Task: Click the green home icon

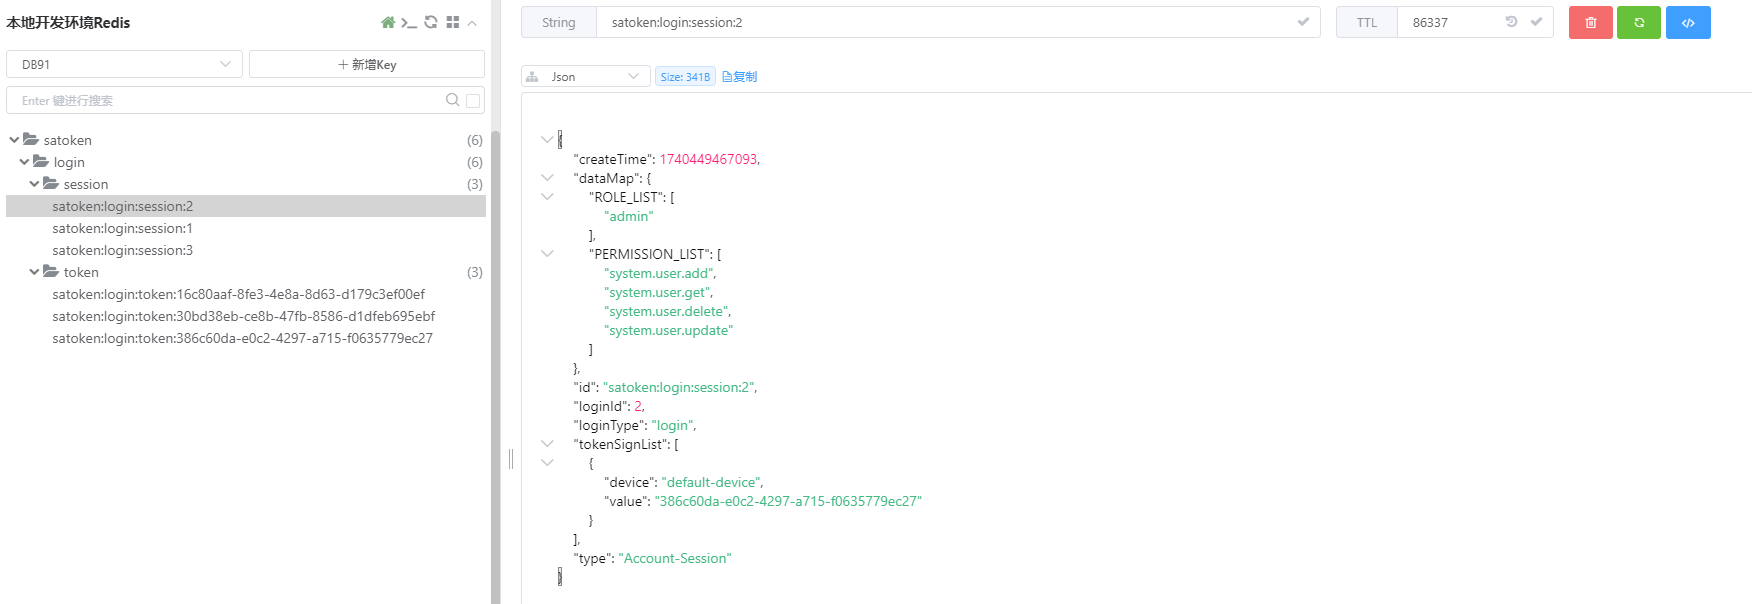Action: [x=388, y=22]
